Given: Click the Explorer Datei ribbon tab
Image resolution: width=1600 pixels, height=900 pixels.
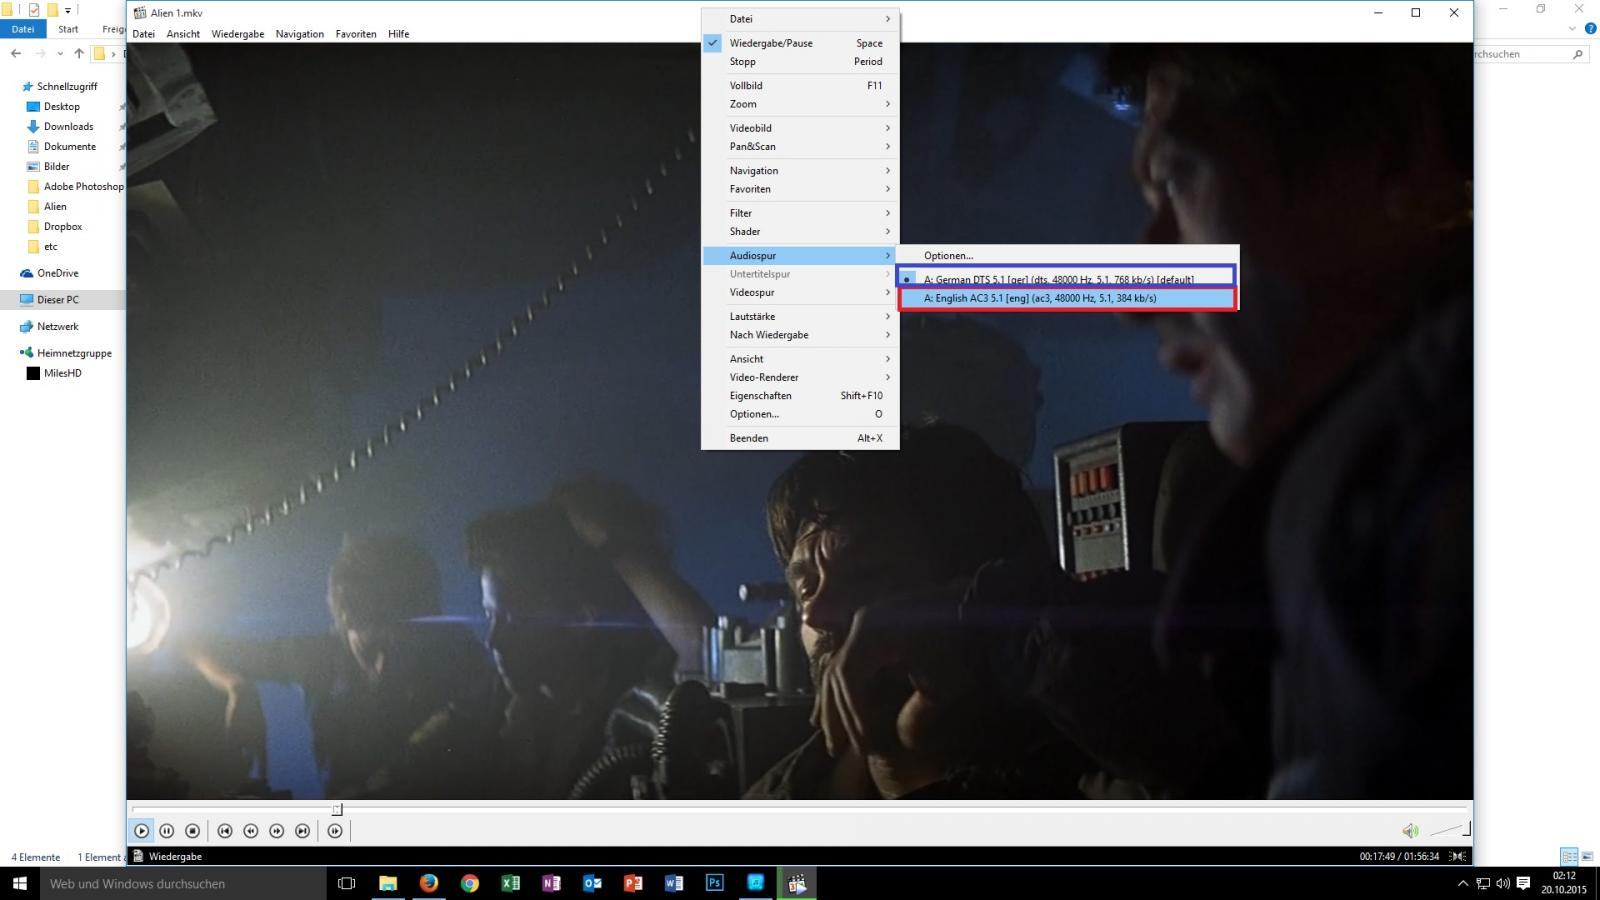Looking at the screenshot, I should pyautogui.click(x=23, y=29).
